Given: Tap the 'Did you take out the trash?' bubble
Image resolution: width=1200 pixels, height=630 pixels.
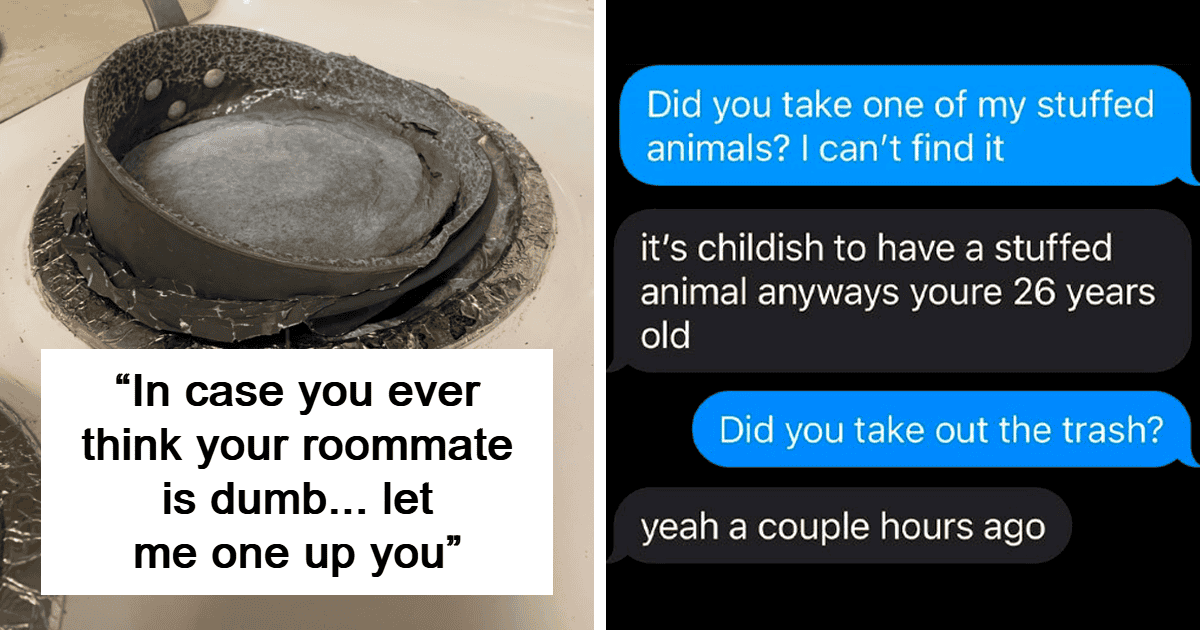Looking at the screenshot, I should point(944,431).
